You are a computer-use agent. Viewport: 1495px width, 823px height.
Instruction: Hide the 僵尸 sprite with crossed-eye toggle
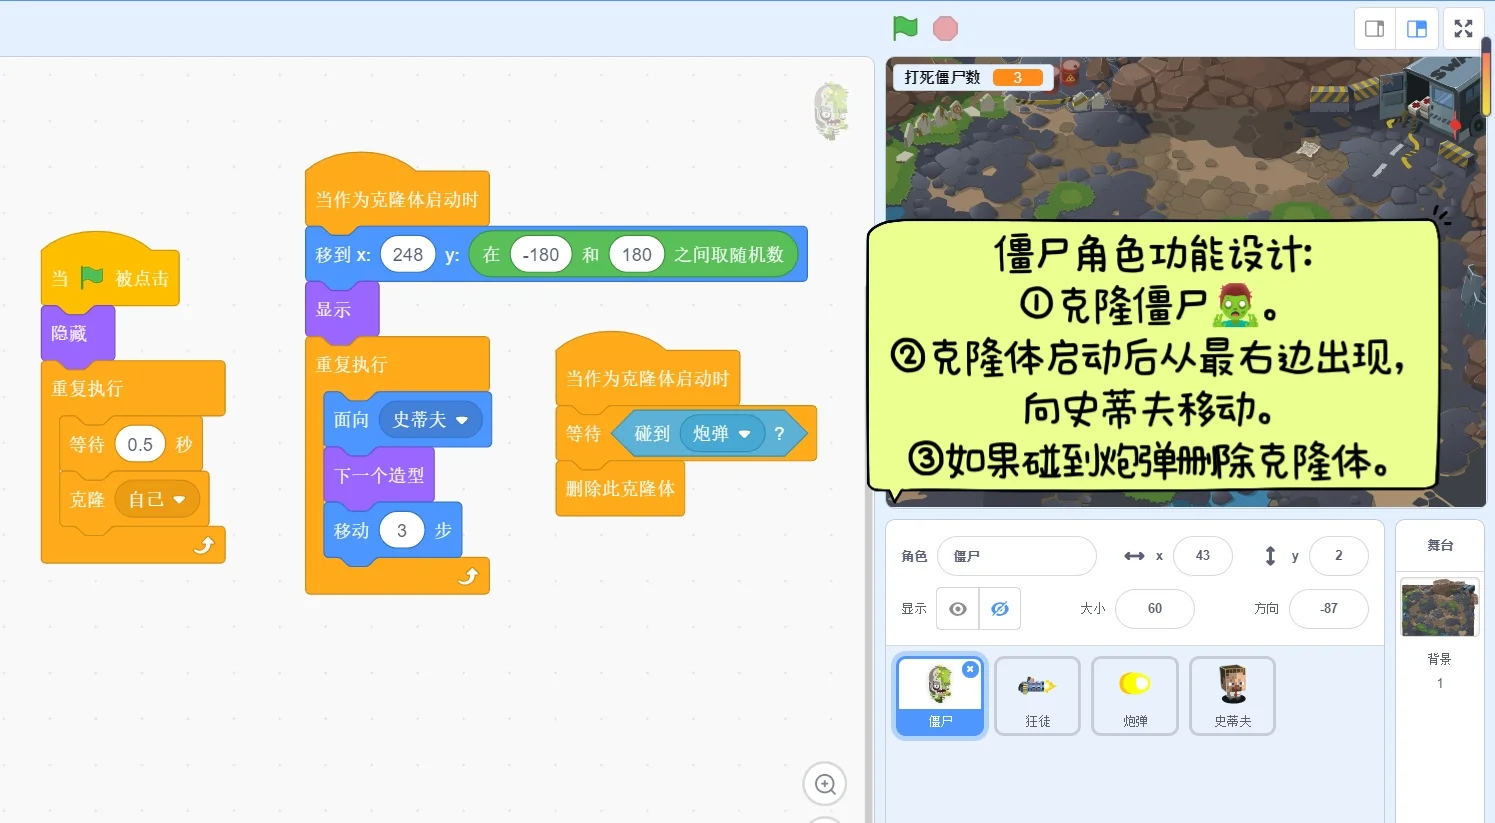coord(999,608)
